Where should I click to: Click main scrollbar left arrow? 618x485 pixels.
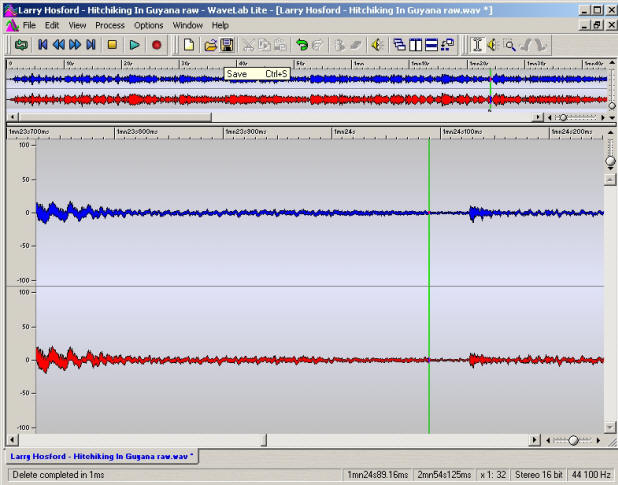[12, 440]
